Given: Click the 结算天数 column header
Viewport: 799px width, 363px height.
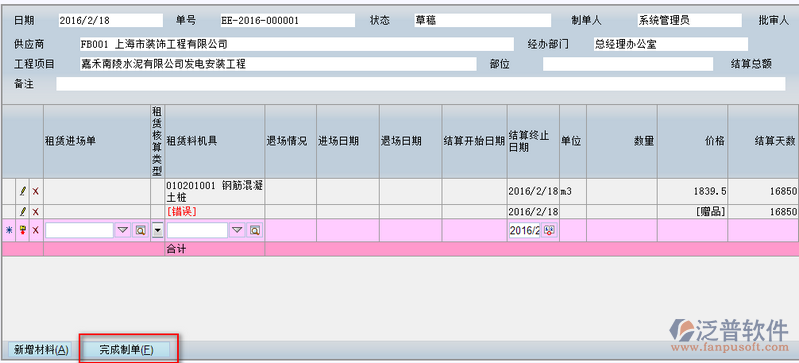Looking at the screenshot, I should 763,141.
